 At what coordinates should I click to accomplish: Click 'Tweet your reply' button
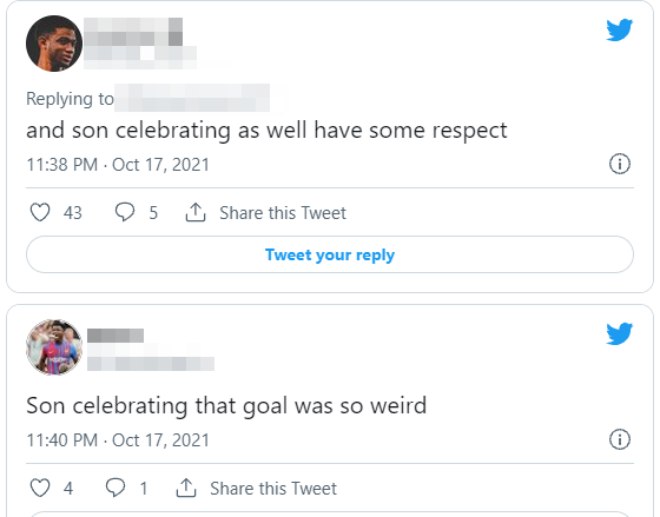pyautogui.click(x=330, y=255)
